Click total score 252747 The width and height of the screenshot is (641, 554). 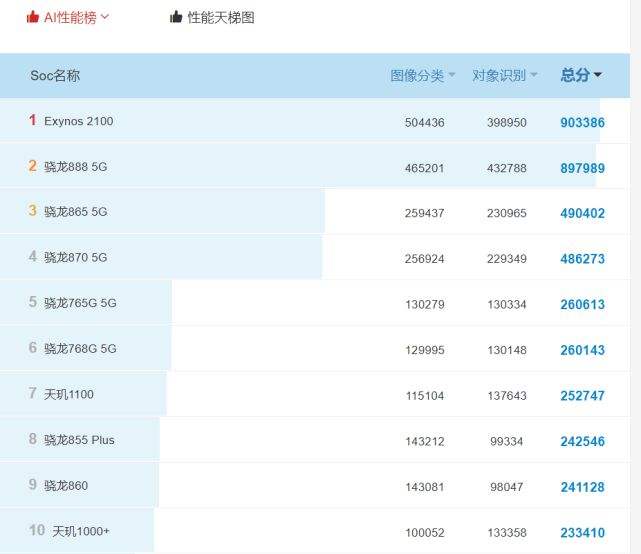(583, 395)
